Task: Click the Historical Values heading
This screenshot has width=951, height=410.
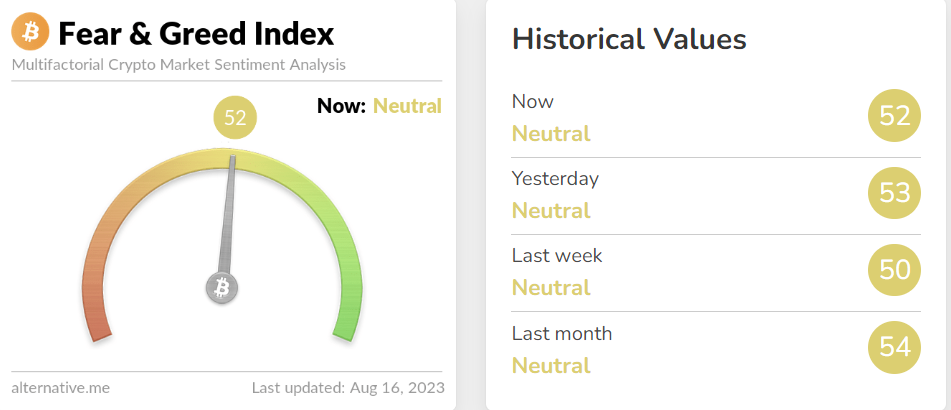Action: coord(629,39)
